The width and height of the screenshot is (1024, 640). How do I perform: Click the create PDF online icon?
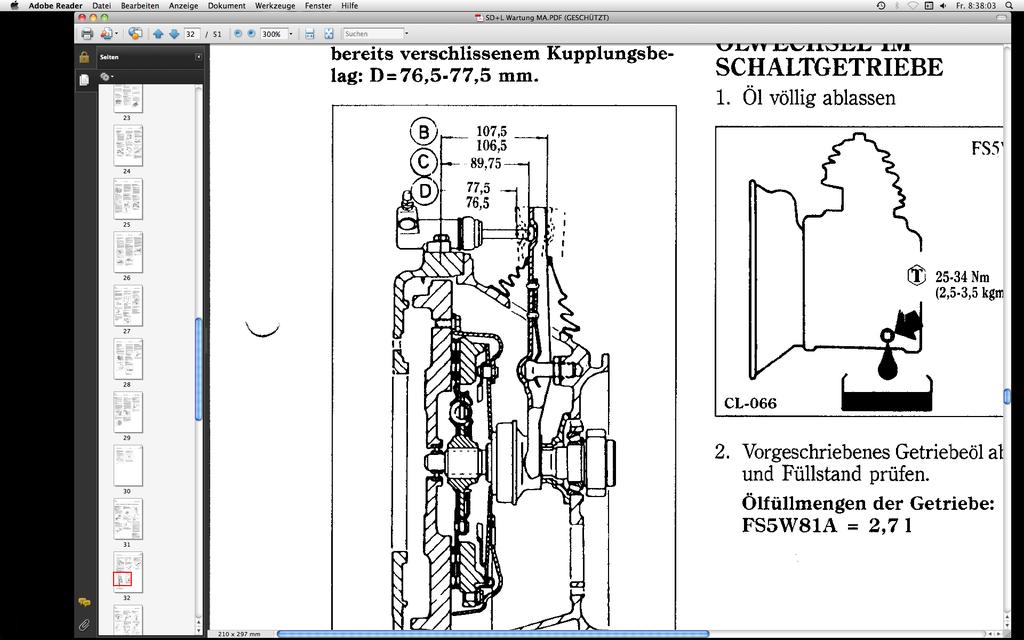pos(106,34)
